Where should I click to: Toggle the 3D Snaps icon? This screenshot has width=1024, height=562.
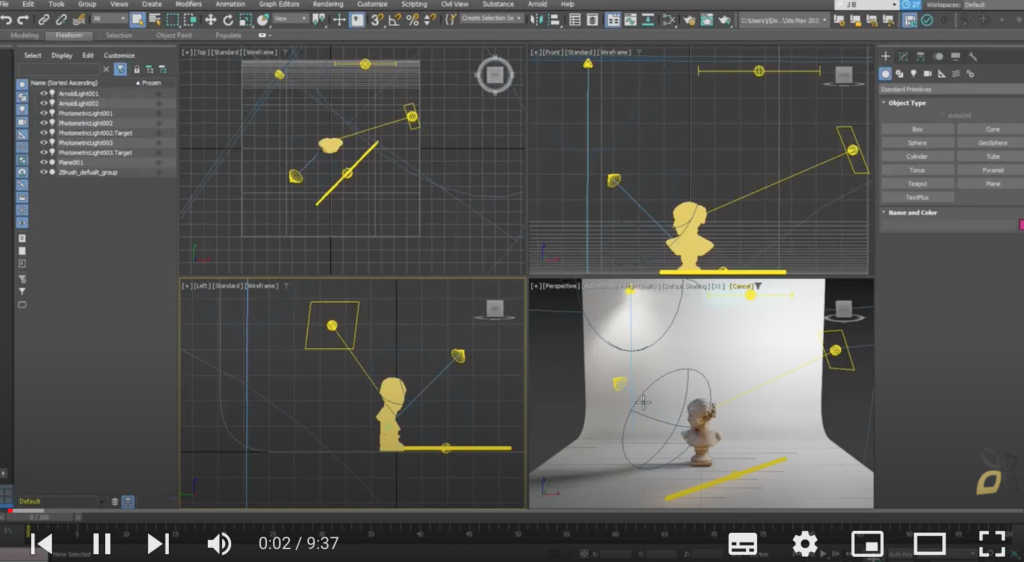(x=377, y=20)
